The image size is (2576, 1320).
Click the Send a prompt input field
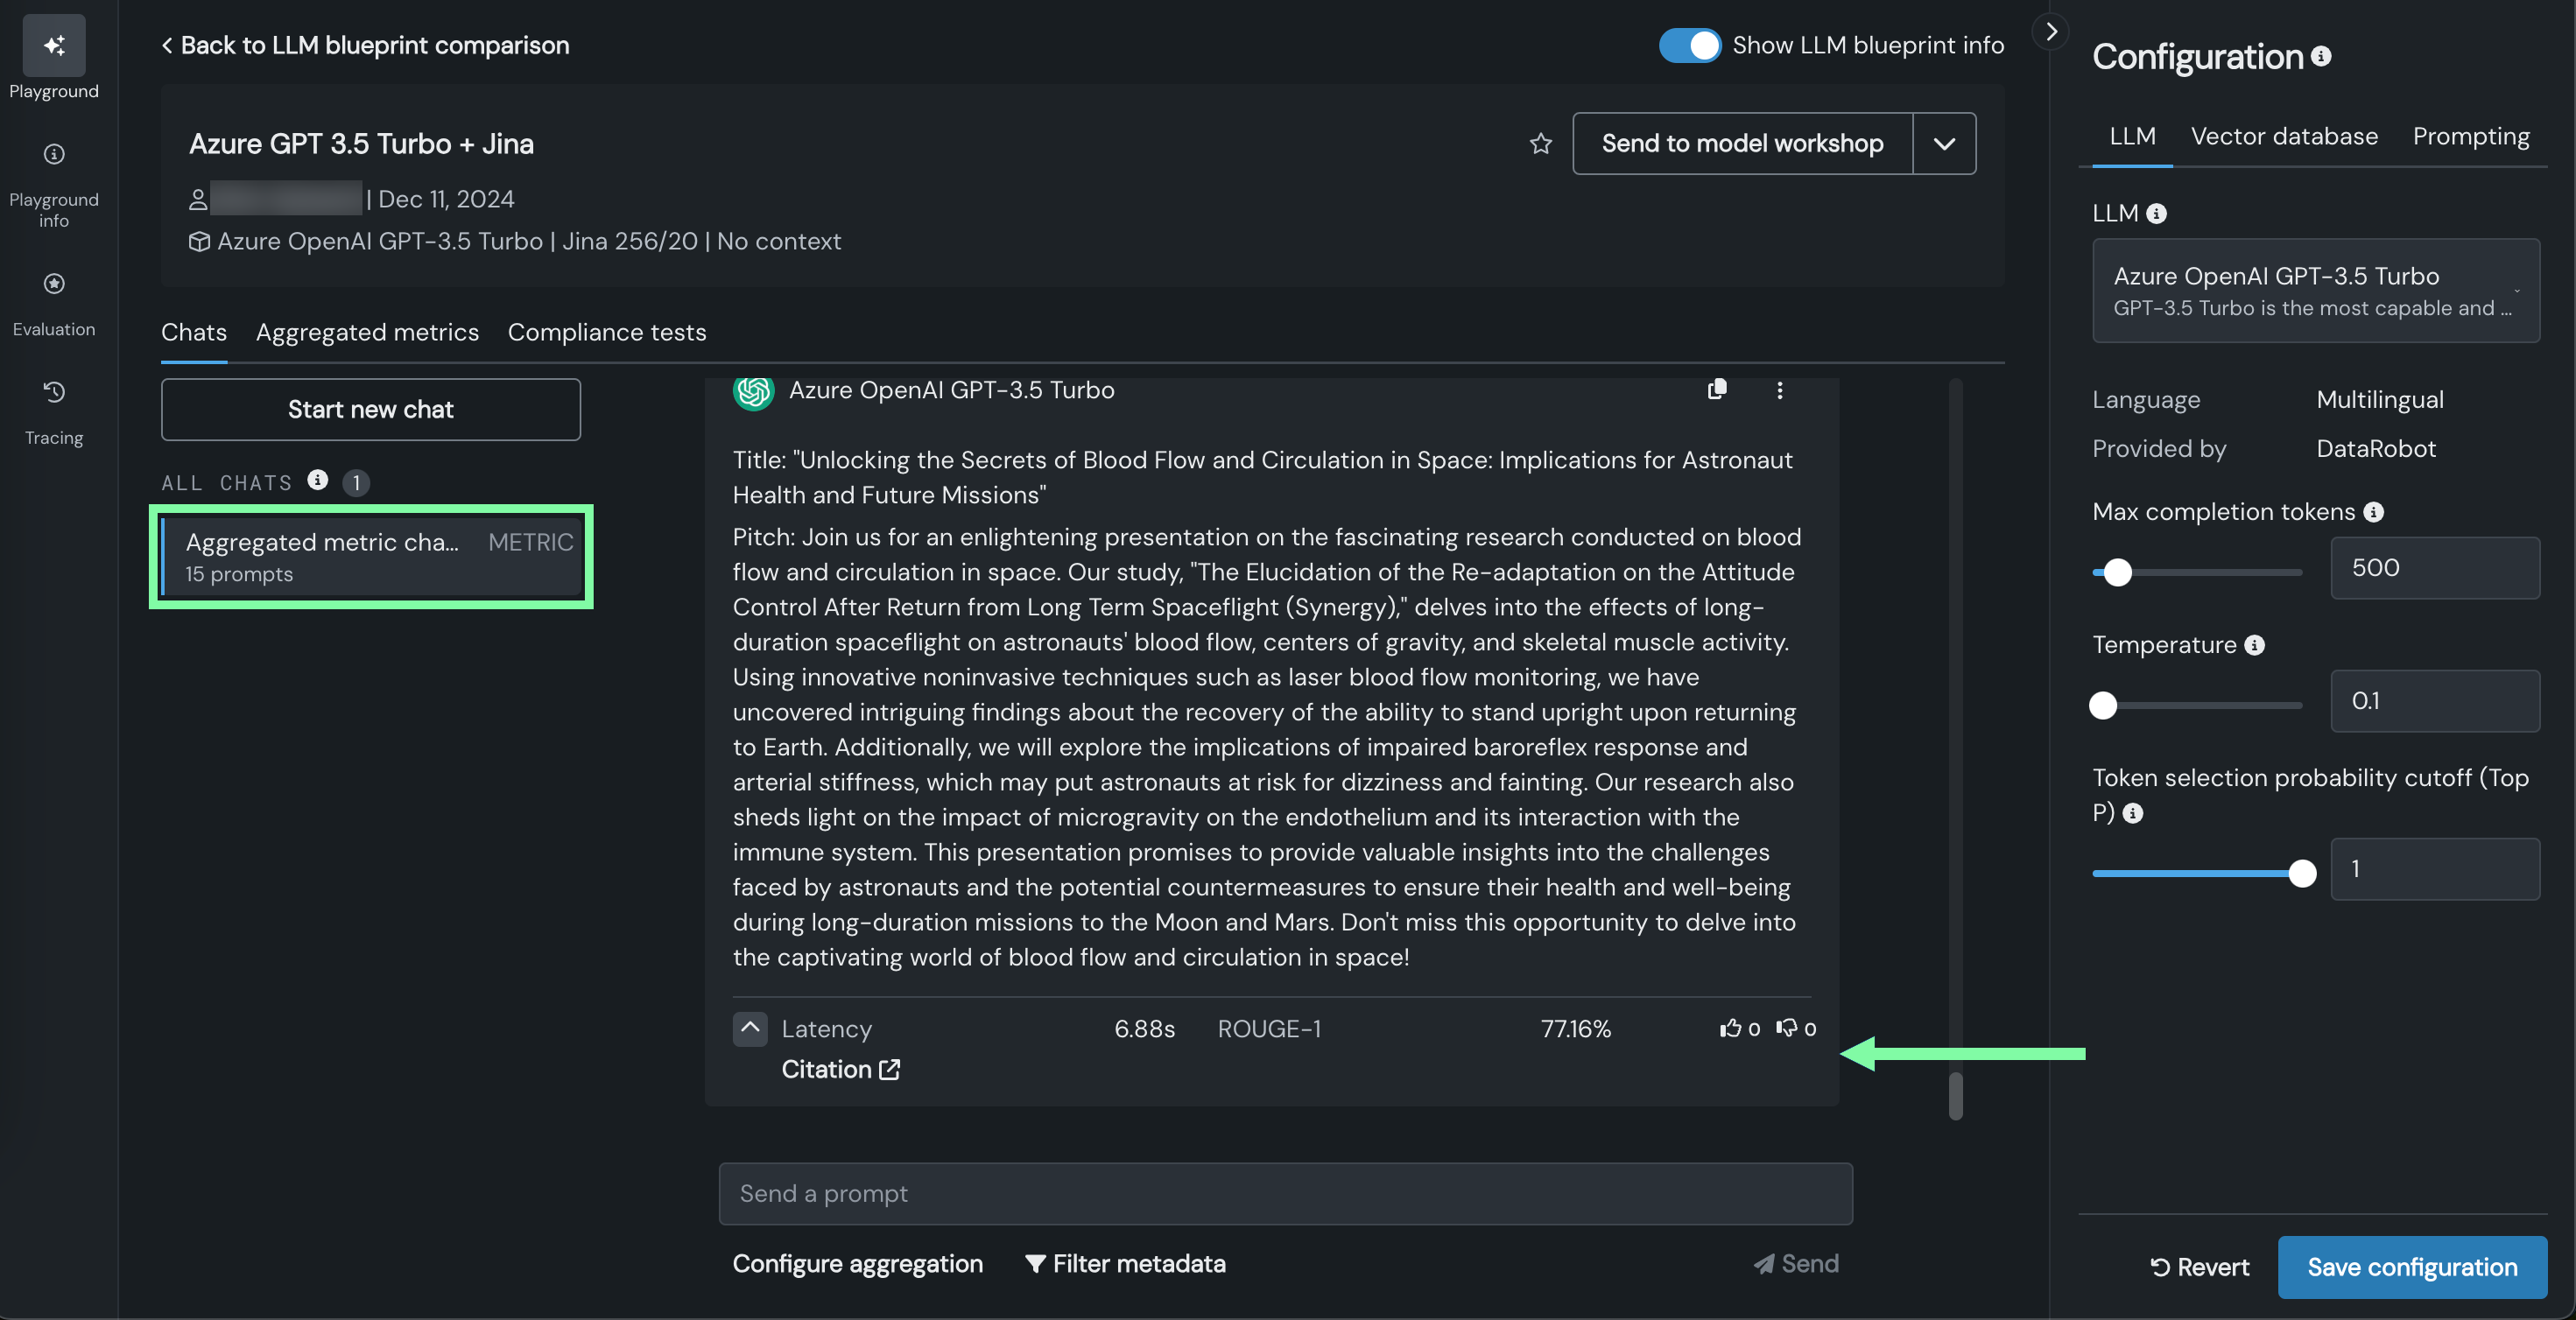(x=1285, y=1193)
